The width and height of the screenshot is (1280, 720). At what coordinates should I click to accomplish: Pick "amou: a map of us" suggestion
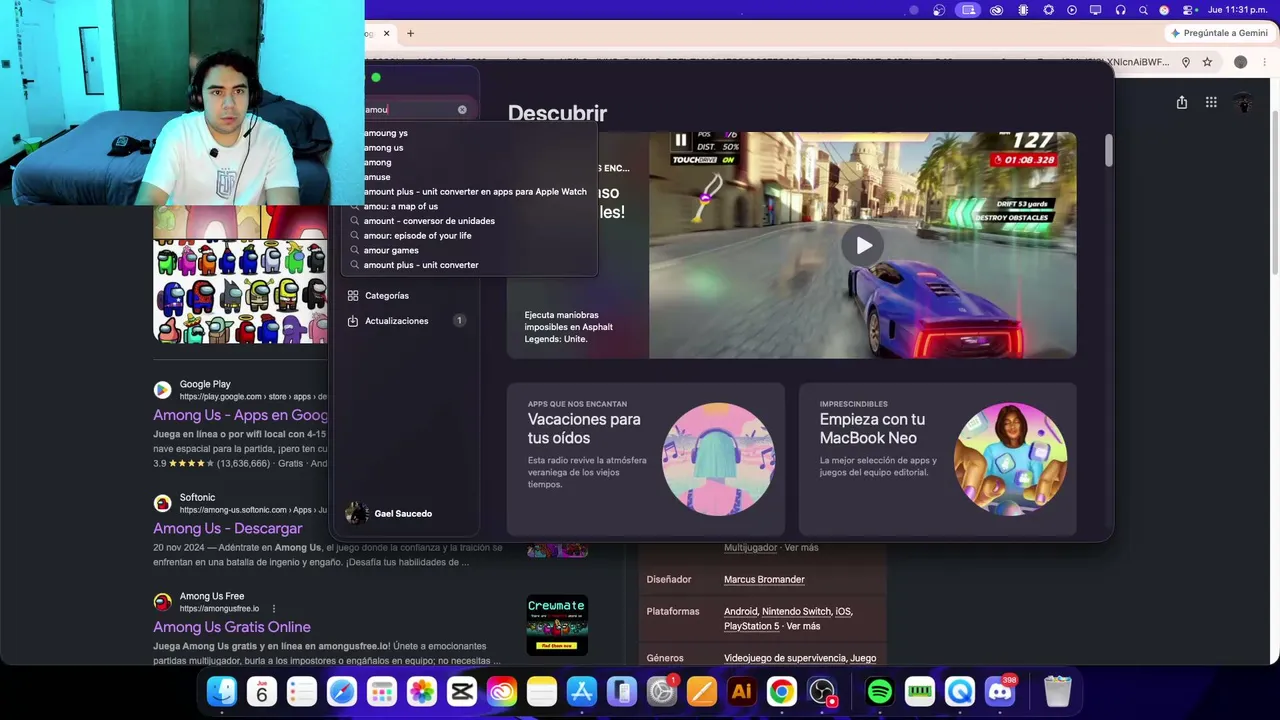tap(400, 206)
